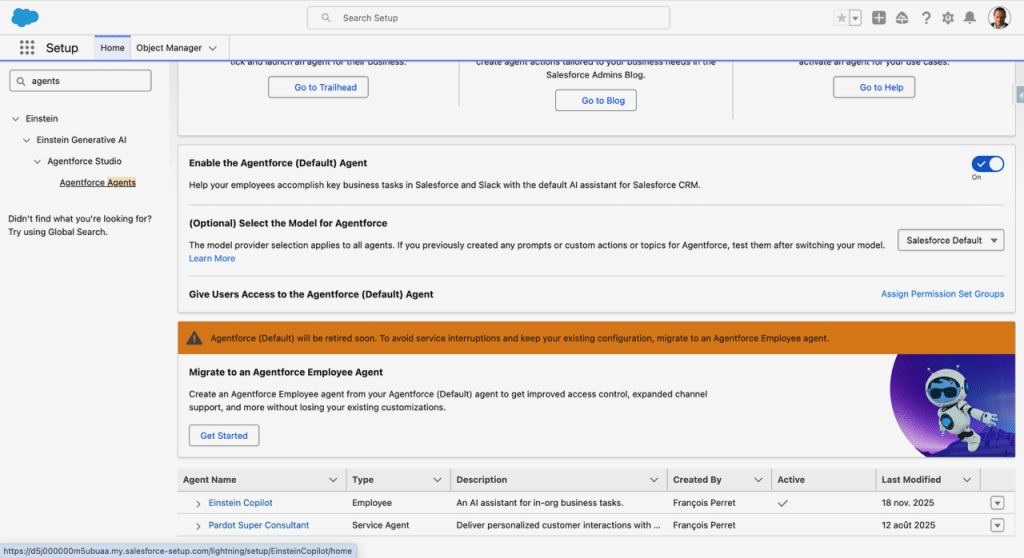Open the Setup gear icon
Screen dimensions: 1024x558
pyautogui.click(x=948, y=18)
